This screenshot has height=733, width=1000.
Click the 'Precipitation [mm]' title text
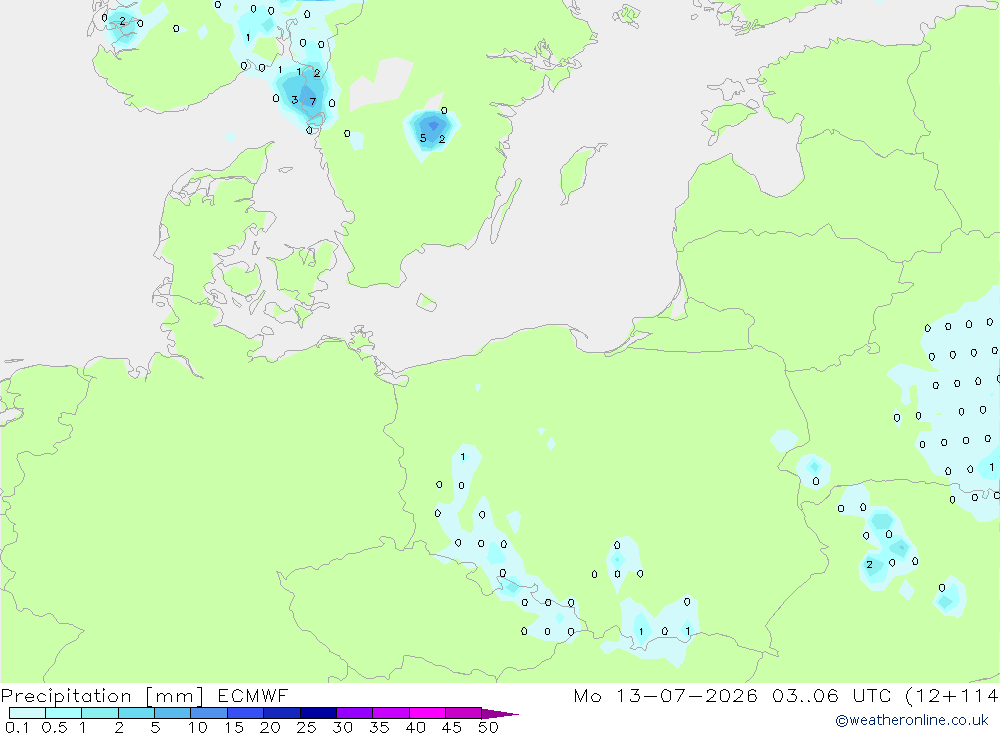point(102,695)
